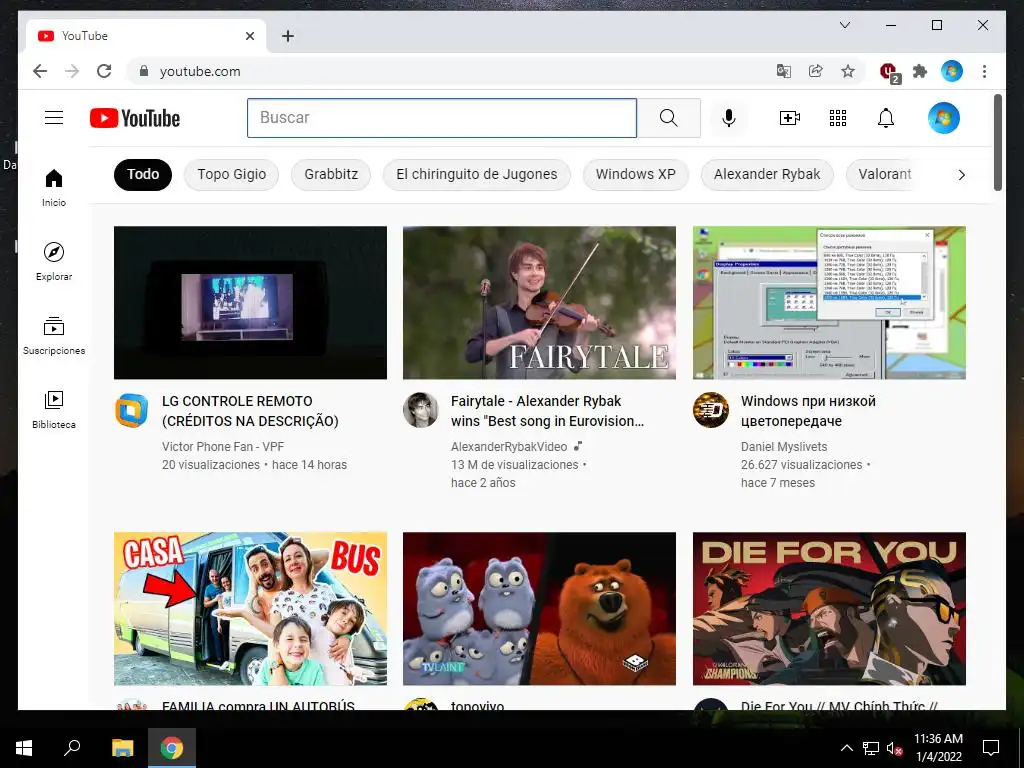
Task: Open the tab search chevron
Action: coord(844,25)
